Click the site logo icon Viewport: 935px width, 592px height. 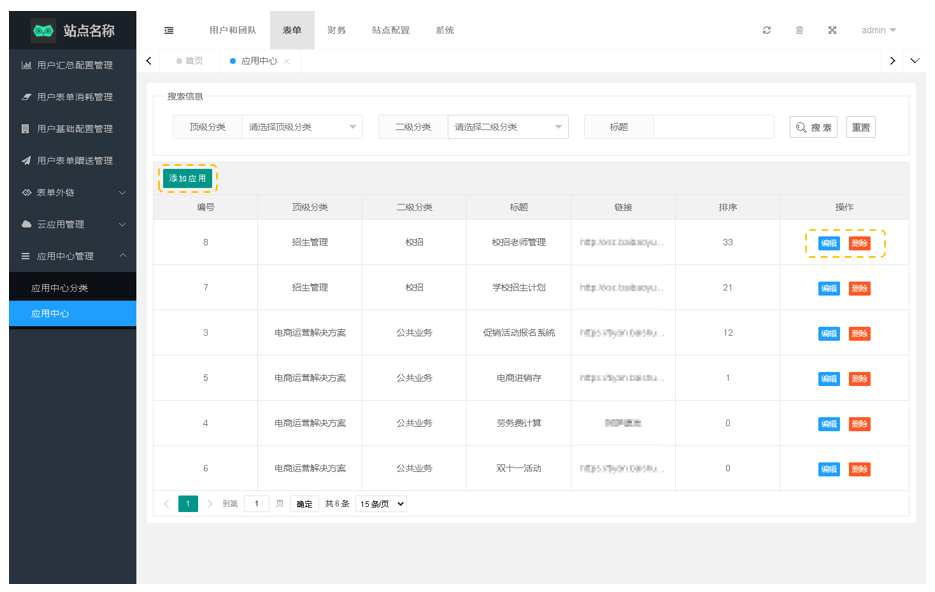43,30
